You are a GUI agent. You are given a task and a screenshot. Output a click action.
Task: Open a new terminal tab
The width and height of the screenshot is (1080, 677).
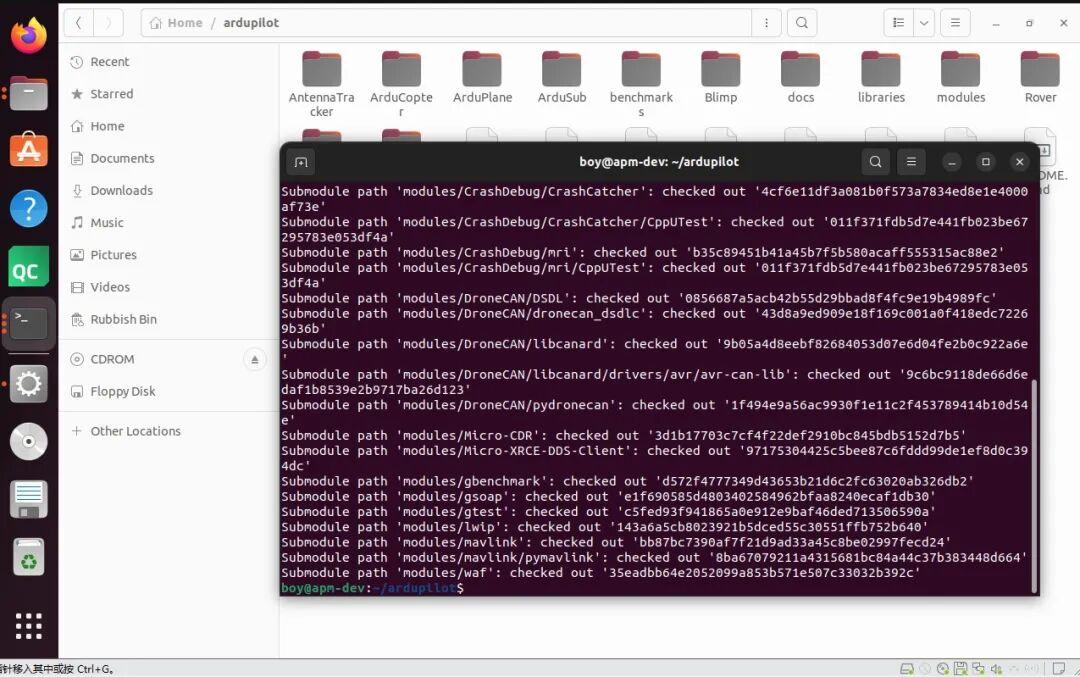pyautogui.click(x=301, y=162)
